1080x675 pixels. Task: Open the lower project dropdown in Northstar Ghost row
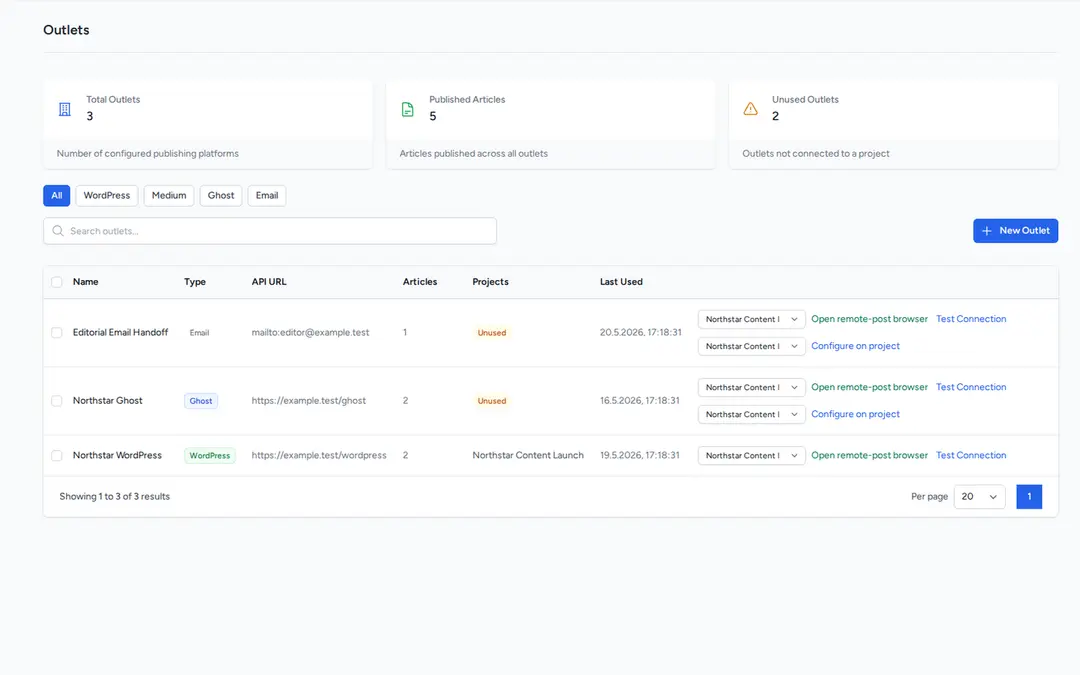click(x=751, y=414)
